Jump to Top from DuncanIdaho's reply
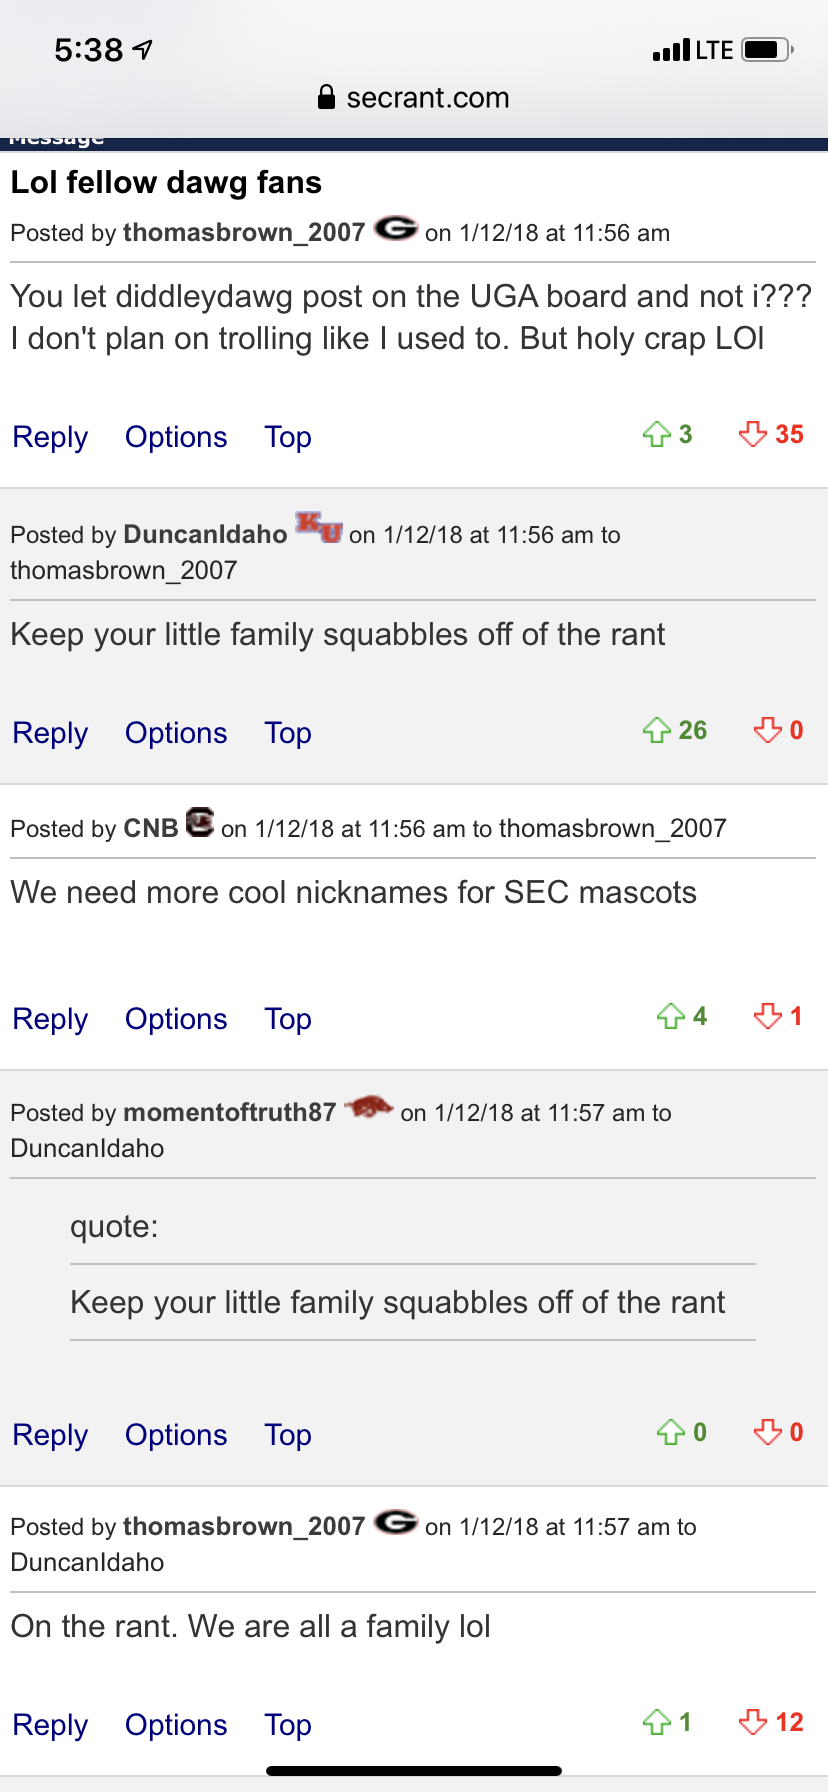Image resolution: width=828 pixels, height=1792 pixels. coord(288,733)
